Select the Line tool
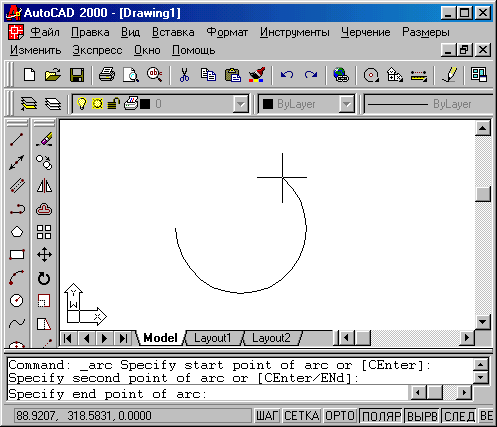The width and height of the screenshot is (497, 427). (17, 140)
